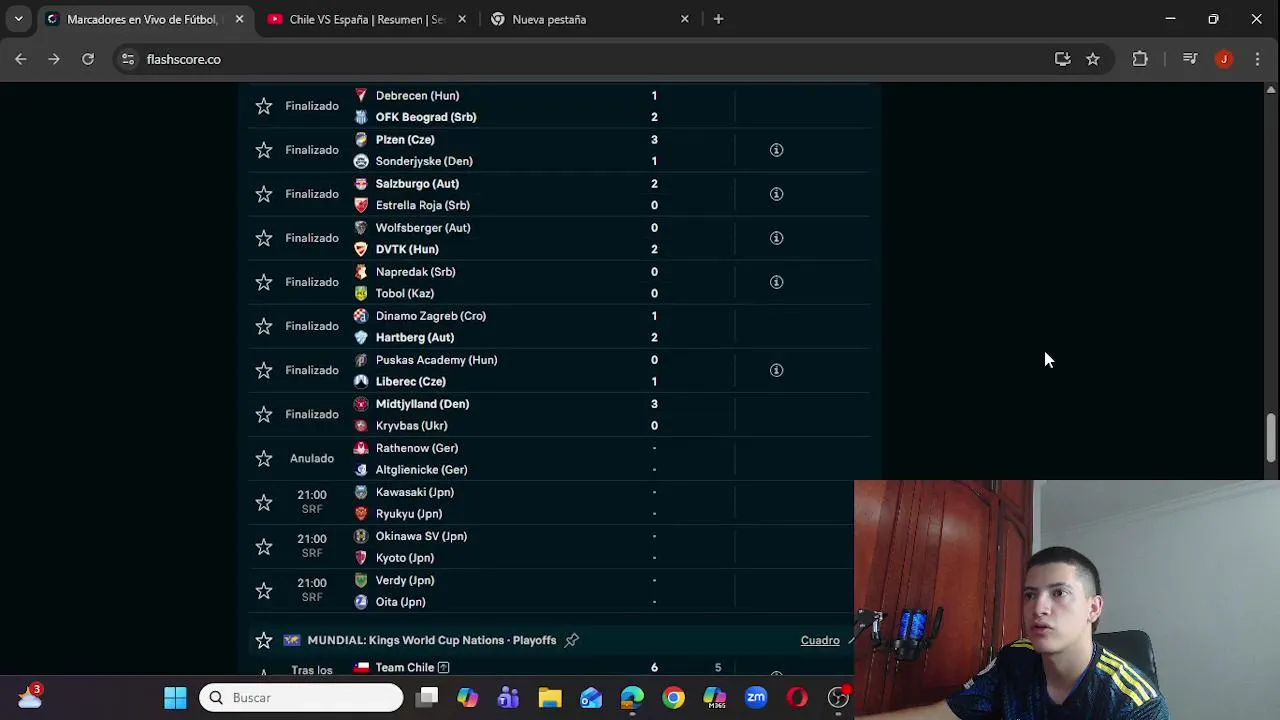The image size is (1280, 720).
Task: Open Opera browser from the taskbar
Action: [x=797, y=697]
